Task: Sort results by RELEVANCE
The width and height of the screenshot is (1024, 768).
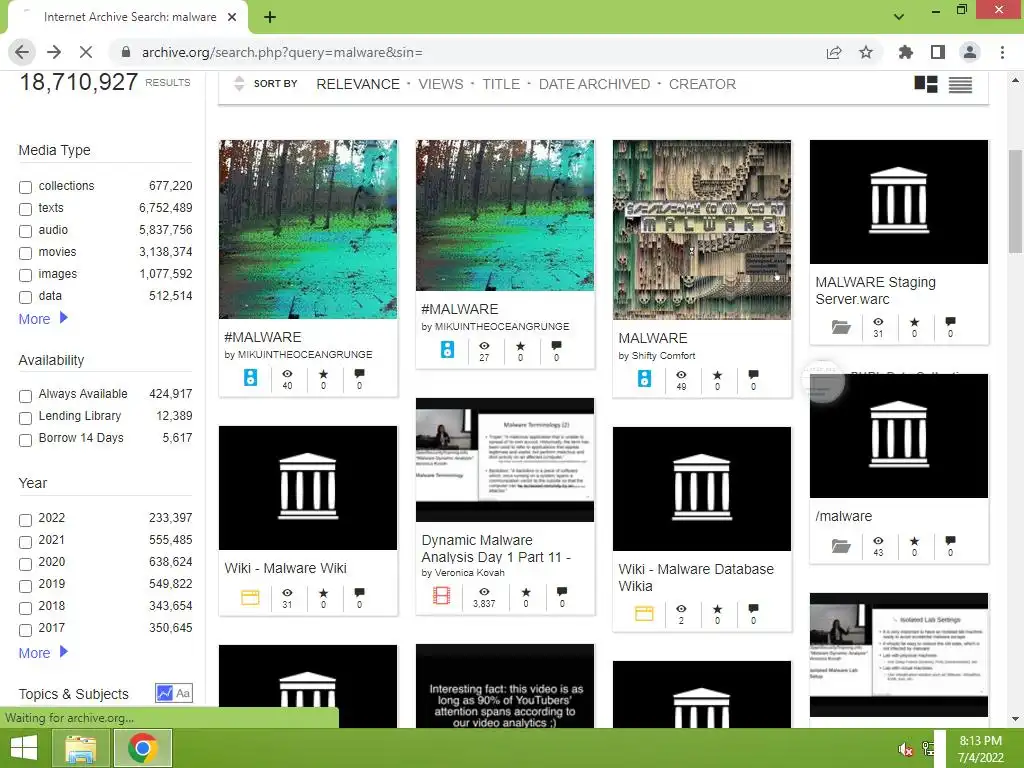Action: (358, 84)
